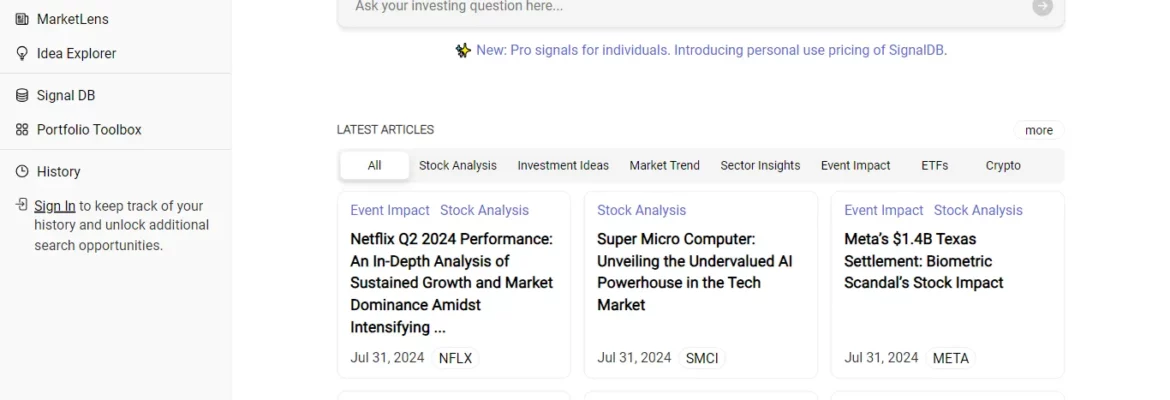Select the All articles tab
1170x400 pixels.
375,166
